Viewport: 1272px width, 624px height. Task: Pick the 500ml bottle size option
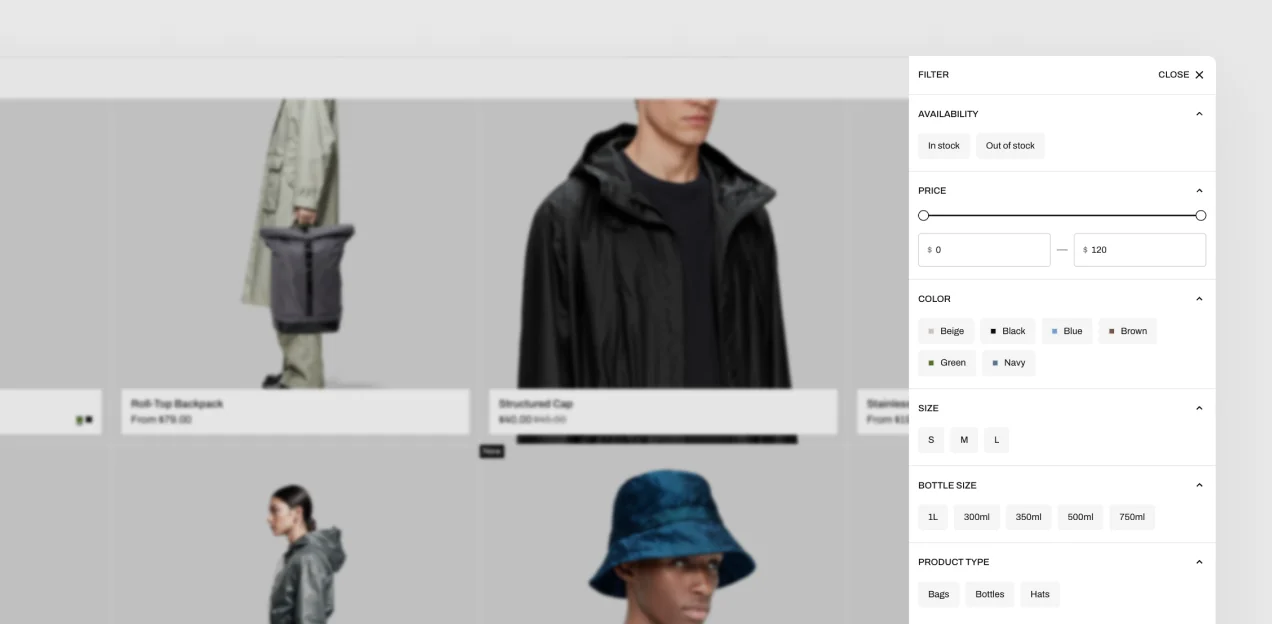[x=1080, y=517]
